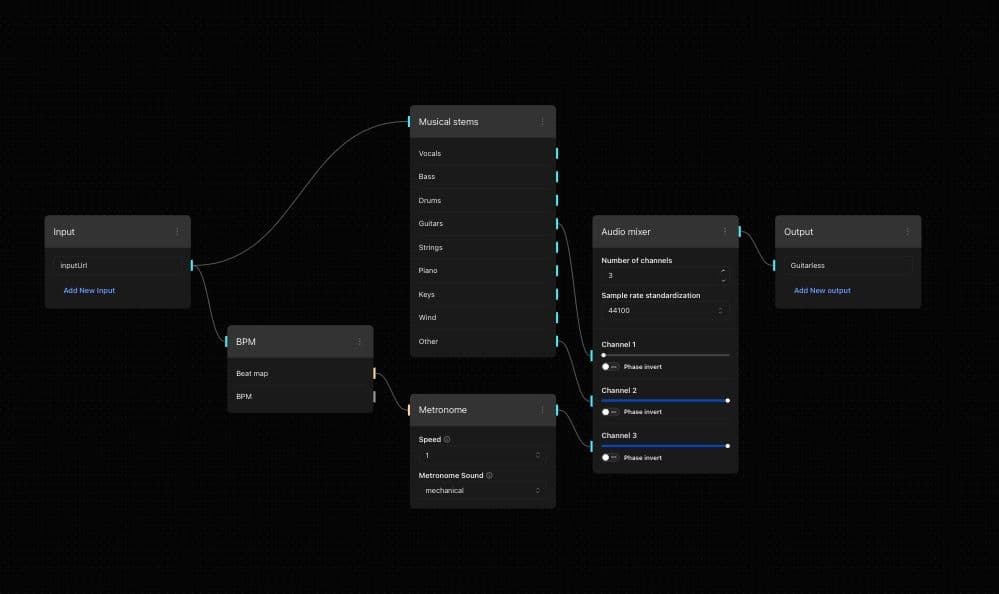The width and height of the screenshot is (999, 594).
Task: Enable Phase invert on Channel 2
Action: click(609, 412)
